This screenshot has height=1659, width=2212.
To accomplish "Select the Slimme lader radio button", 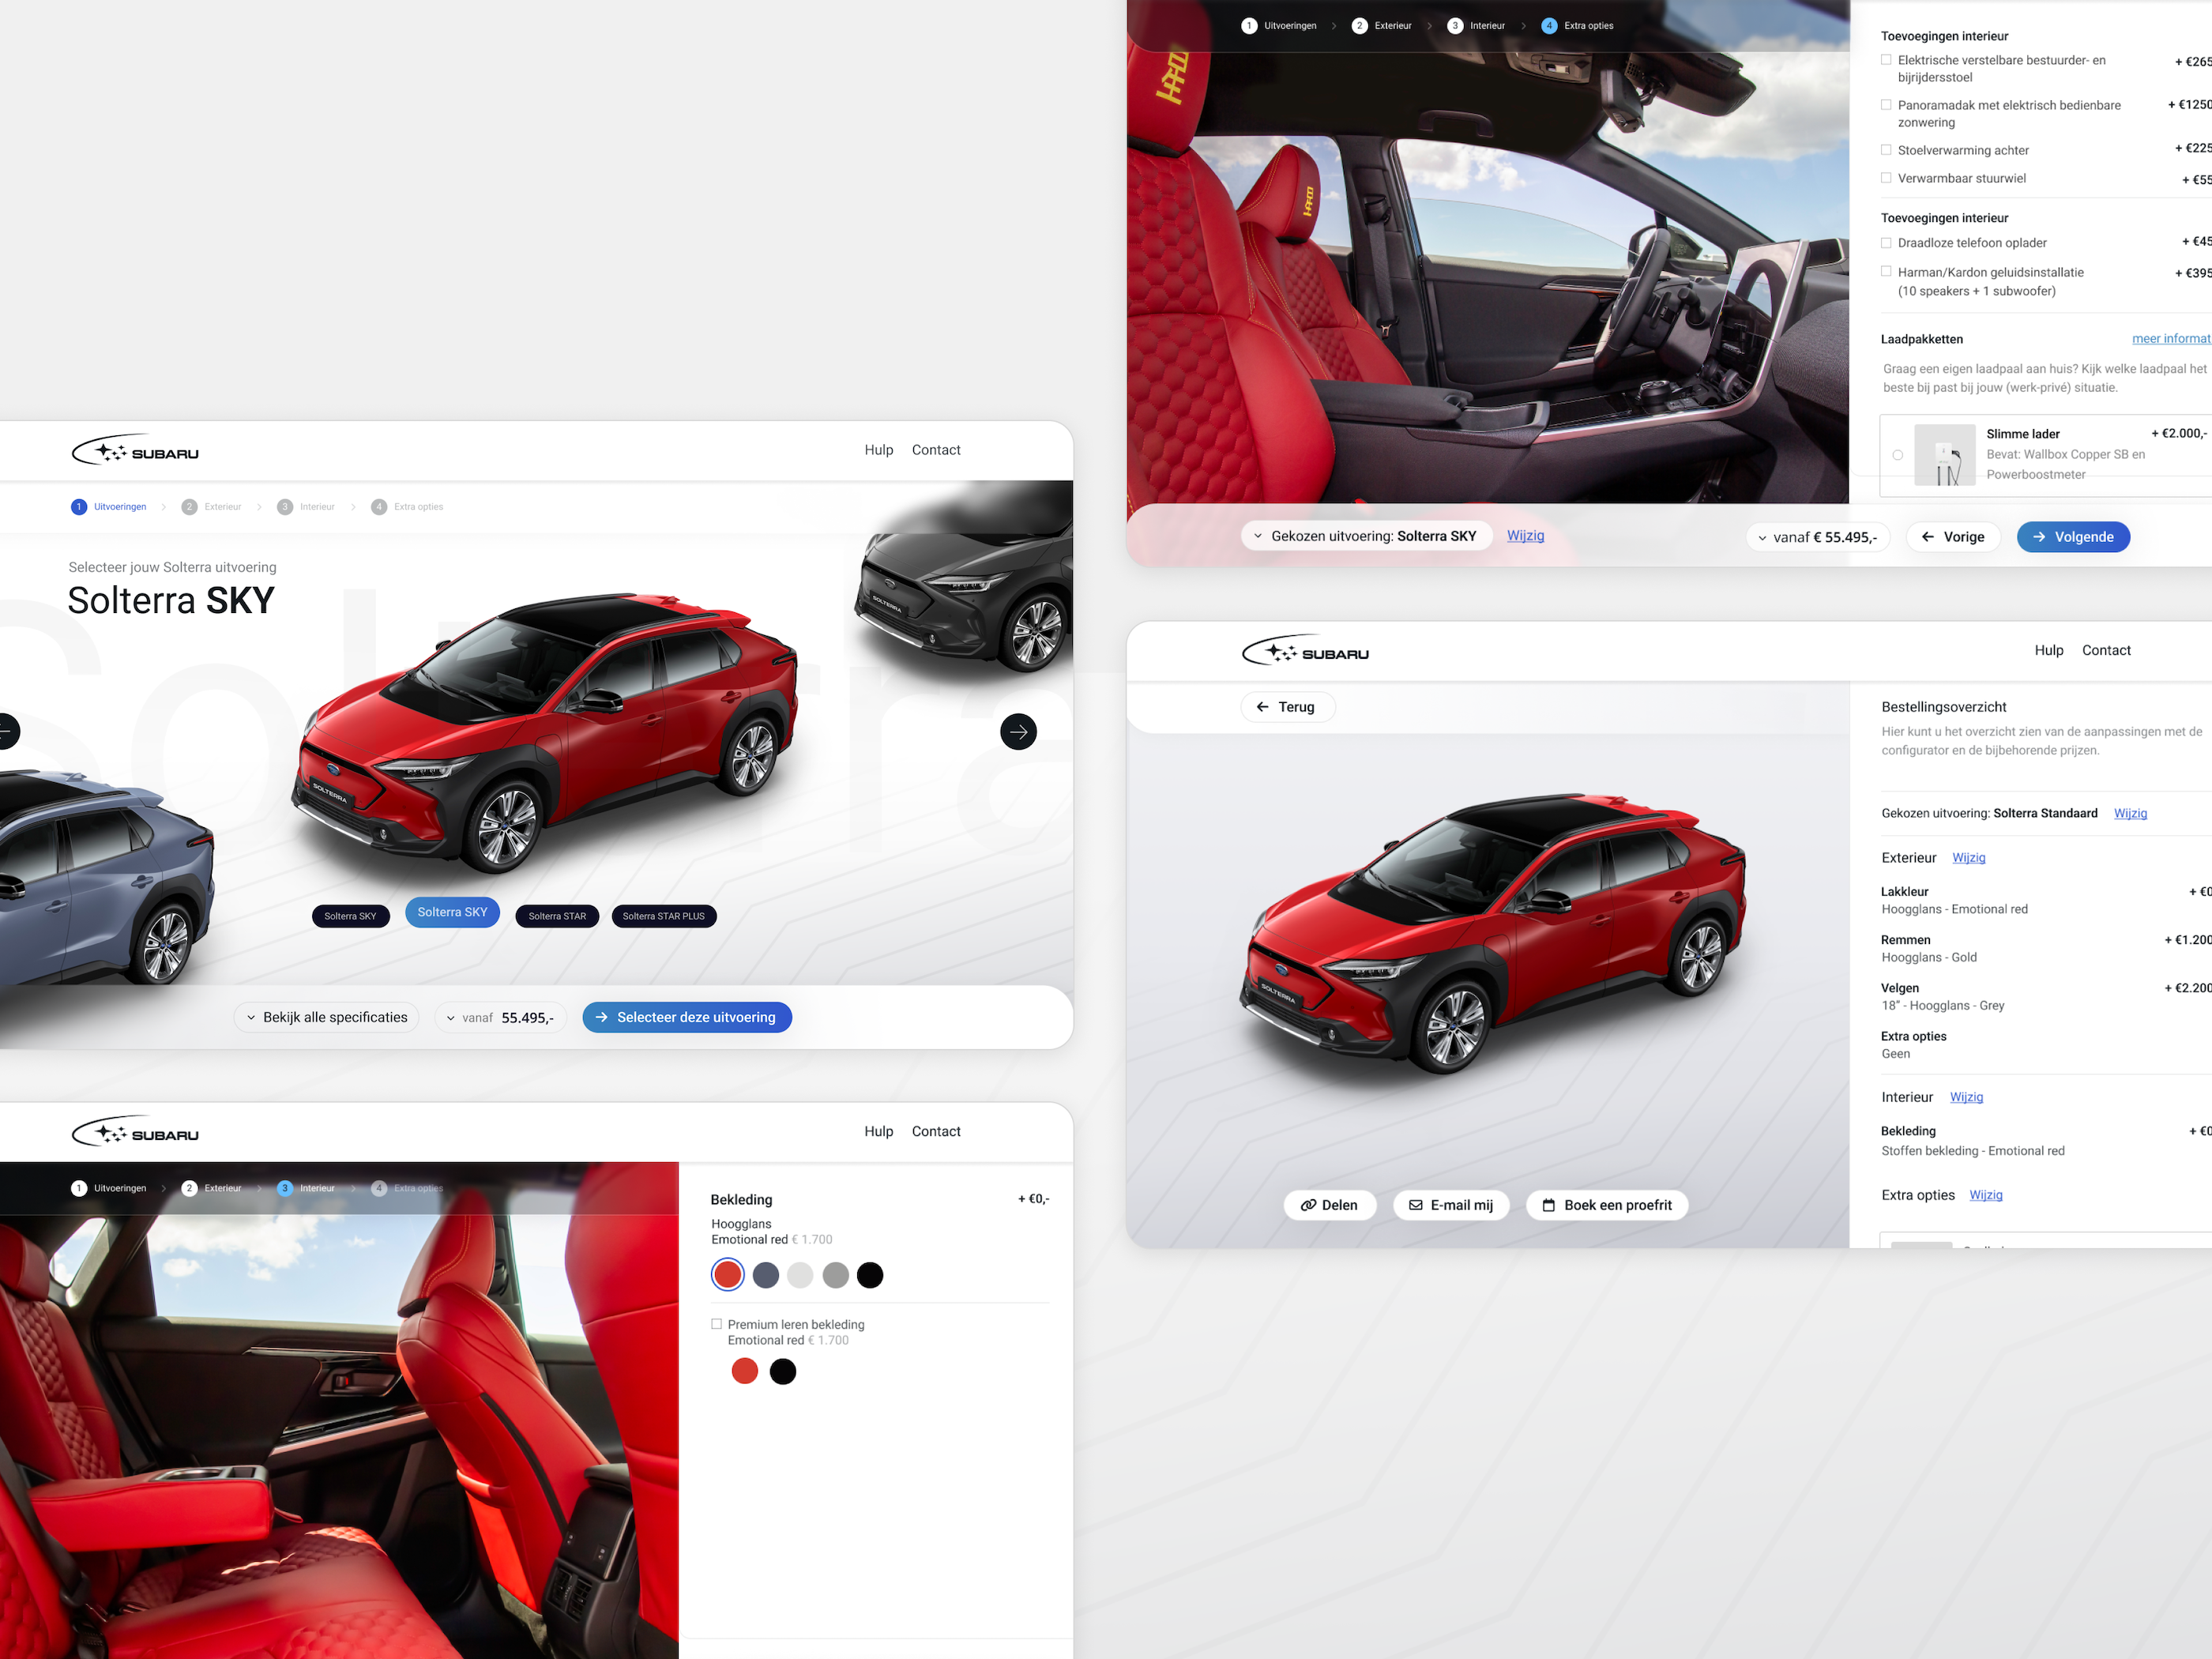I will coord(1897,455).
